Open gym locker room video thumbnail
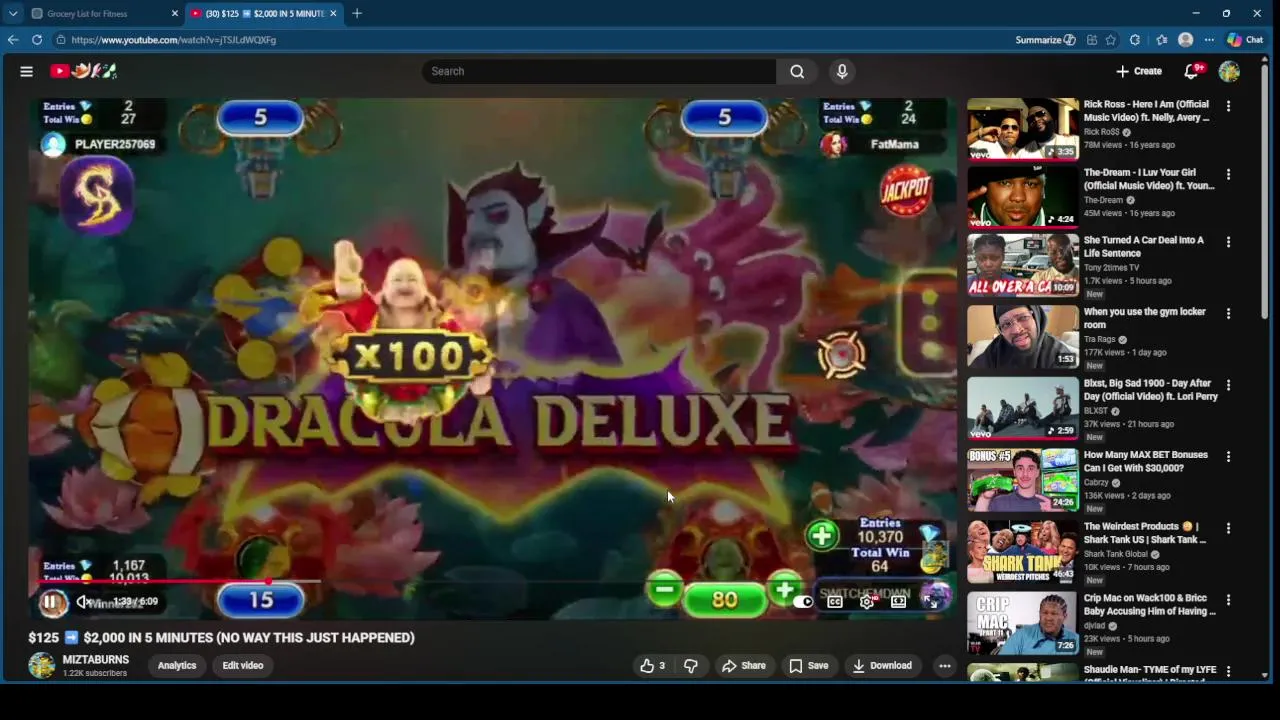Image resolution: width=1280 pixels, height=720 pixels. (x=1023, y=336)
